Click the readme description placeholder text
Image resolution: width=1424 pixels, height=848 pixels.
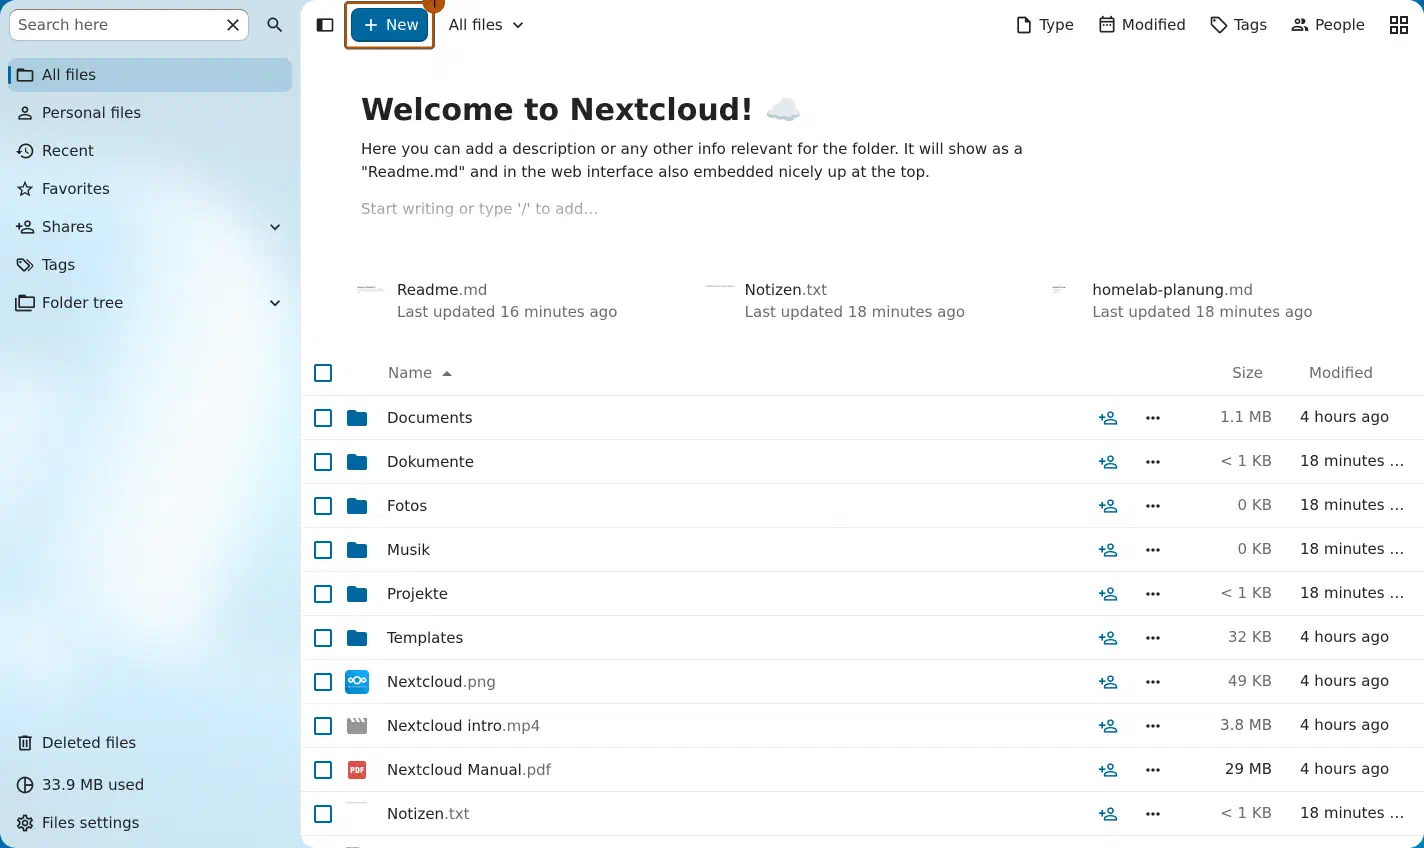[x=479, y=209]
